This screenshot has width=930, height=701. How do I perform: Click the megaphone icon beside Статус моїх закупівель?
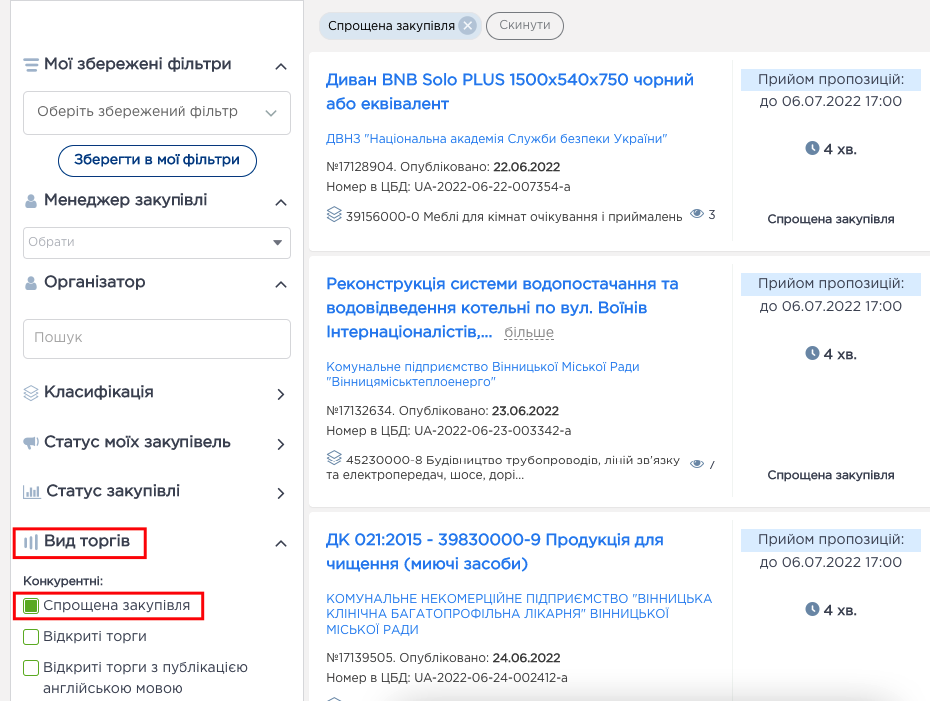click(x=31, y=443)
